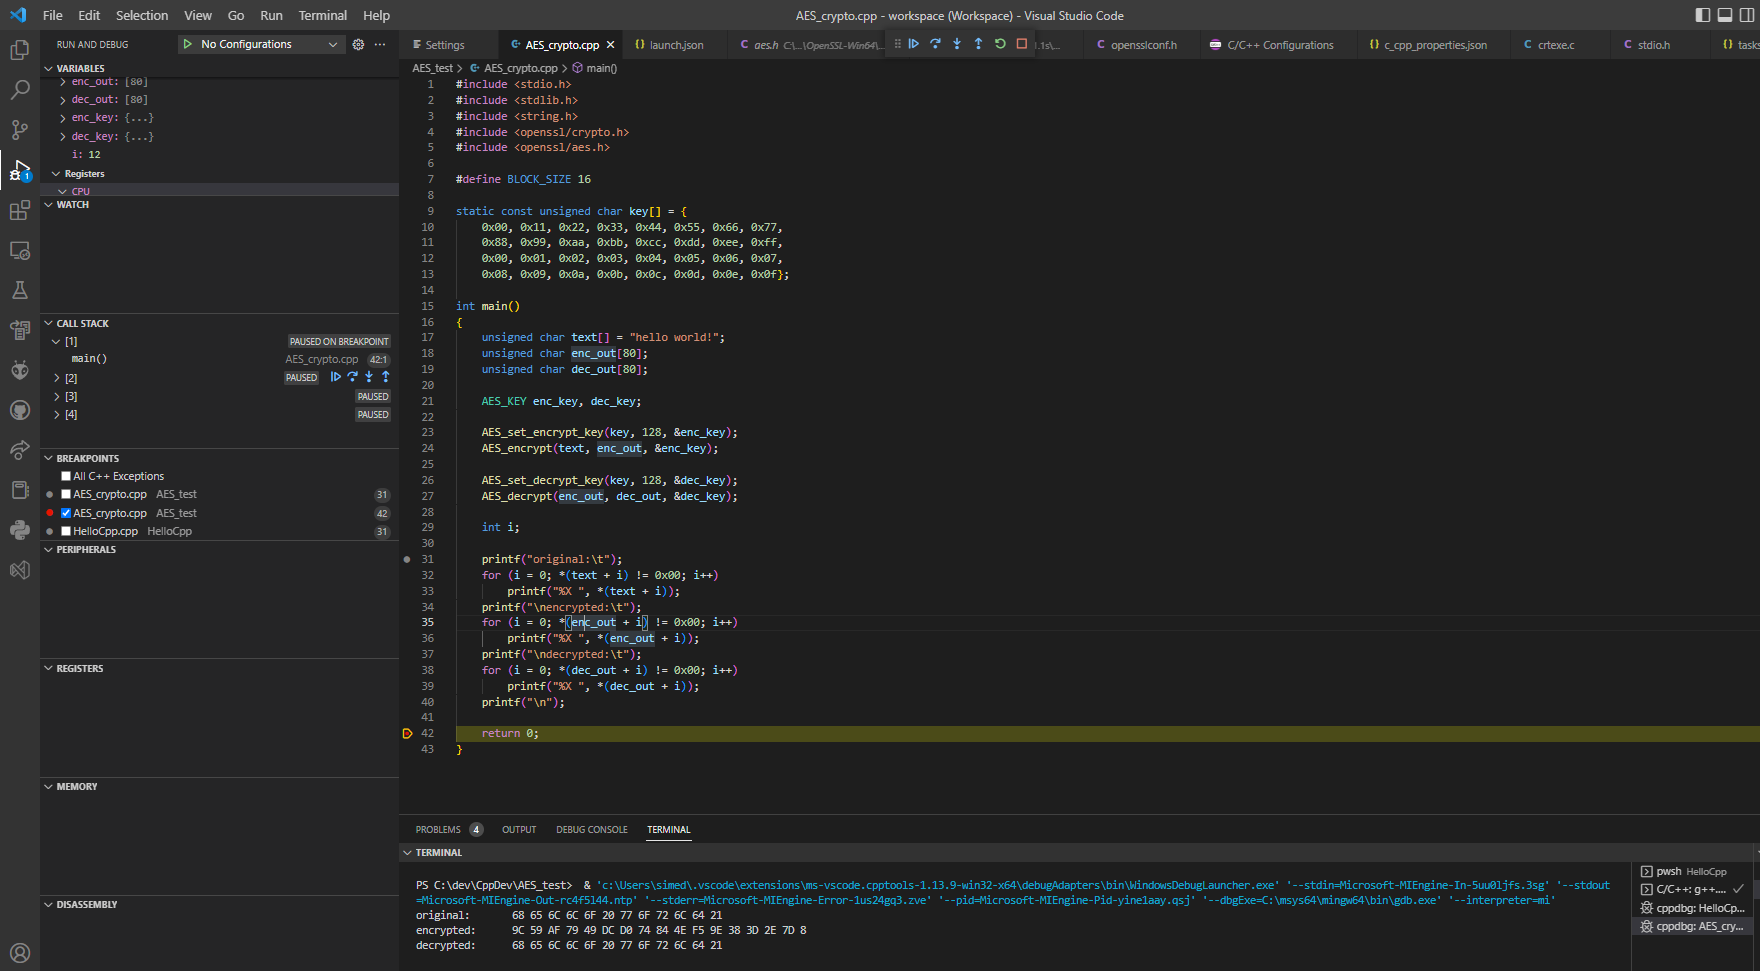The height and width of the screenshot is (971, 1760).
Task: Expand the enc_key variable
Action: [x=63, y=118]
